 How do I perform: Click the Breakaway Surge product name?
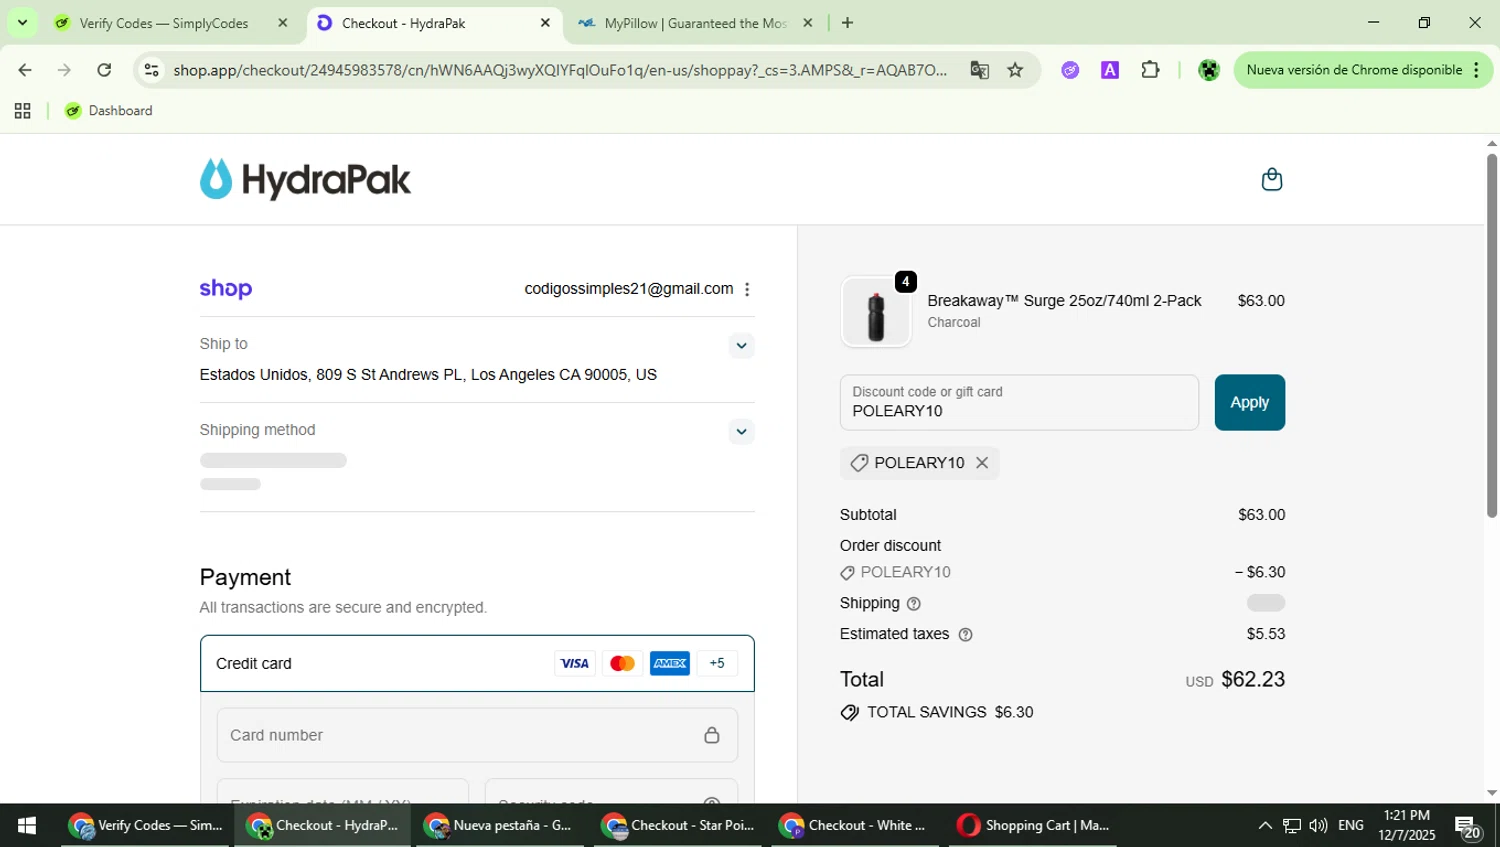pos(1064,301)
